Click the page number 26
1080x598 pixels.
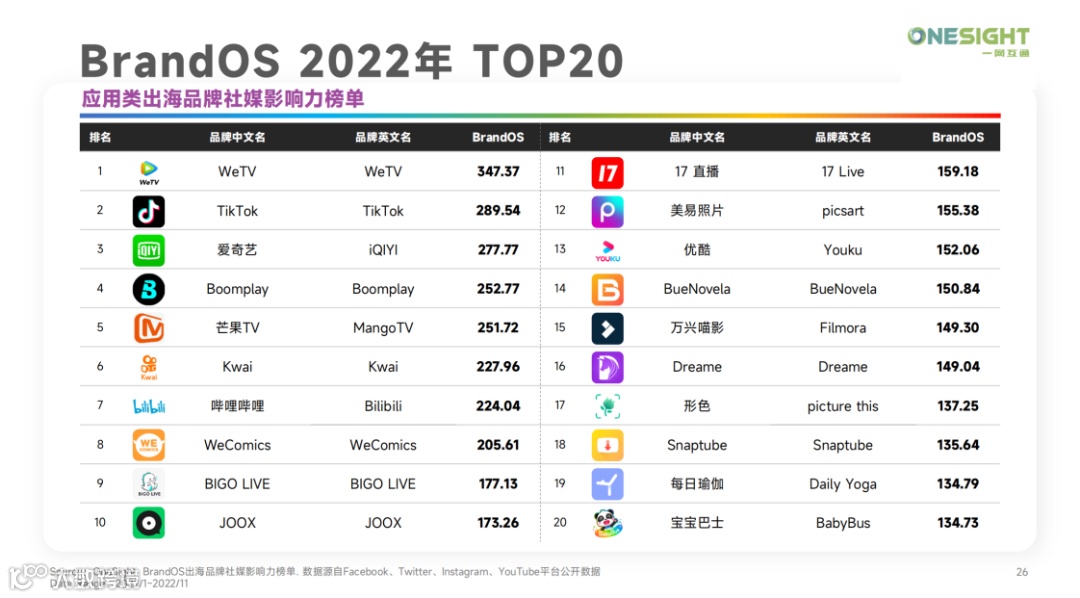(1022, 572)
